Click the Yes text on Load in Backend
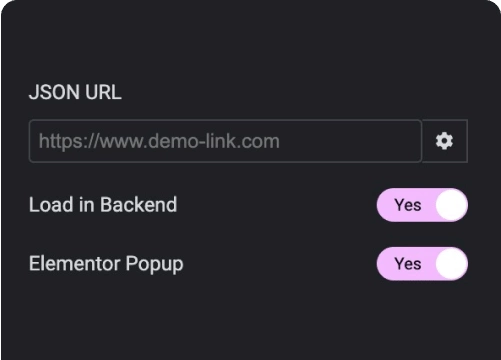The width and height of the screenshot is (501, 360). point(408,205)
